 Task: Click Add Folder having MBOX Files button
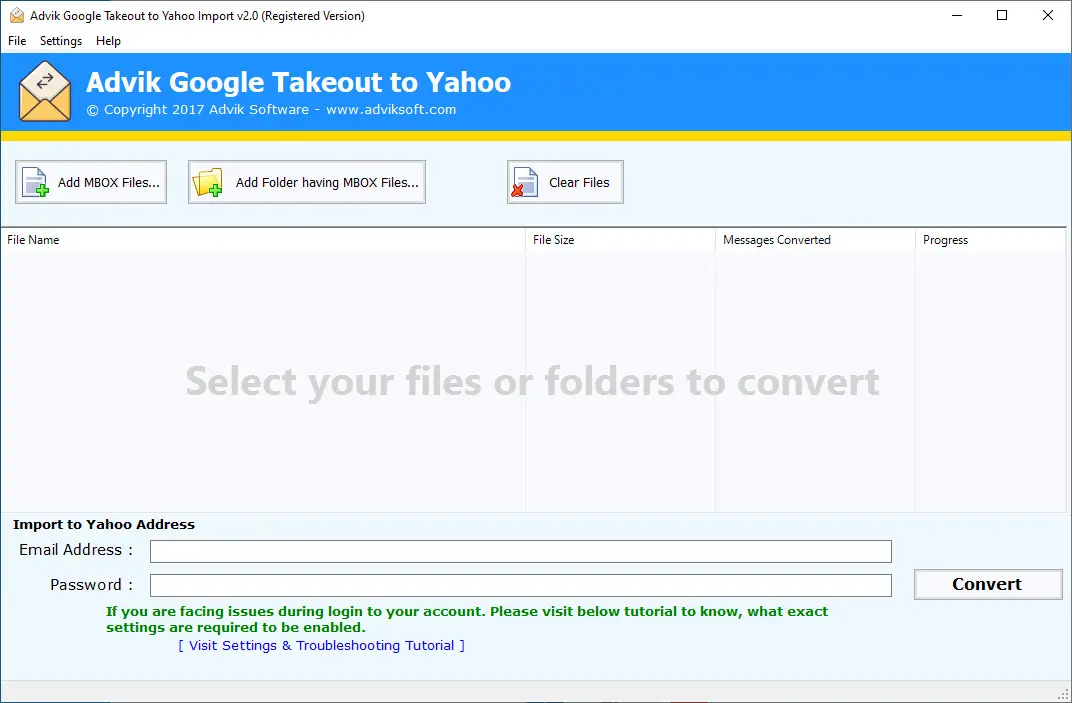tap(307, 182)
